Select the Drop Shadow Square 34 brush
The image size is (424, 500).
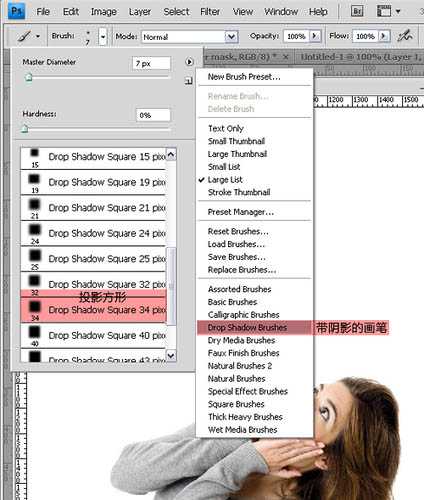93,310
